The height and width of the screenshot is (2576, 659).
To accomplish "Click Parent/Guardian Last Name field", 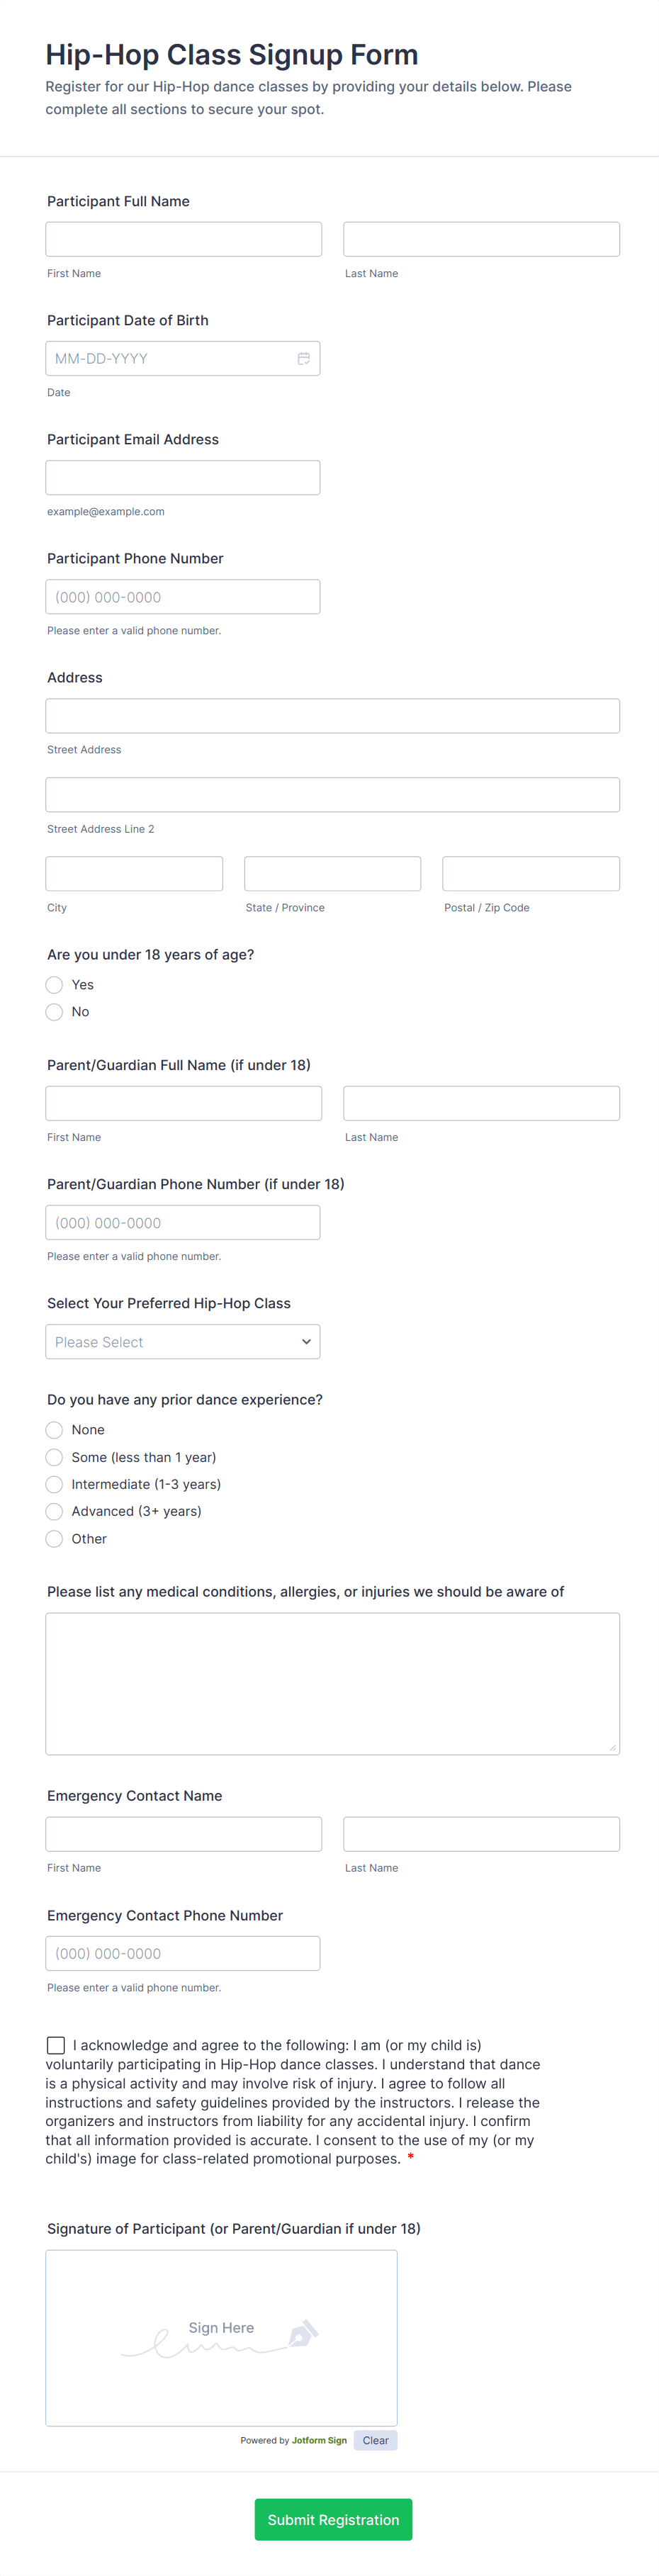I will (481, 1103).
